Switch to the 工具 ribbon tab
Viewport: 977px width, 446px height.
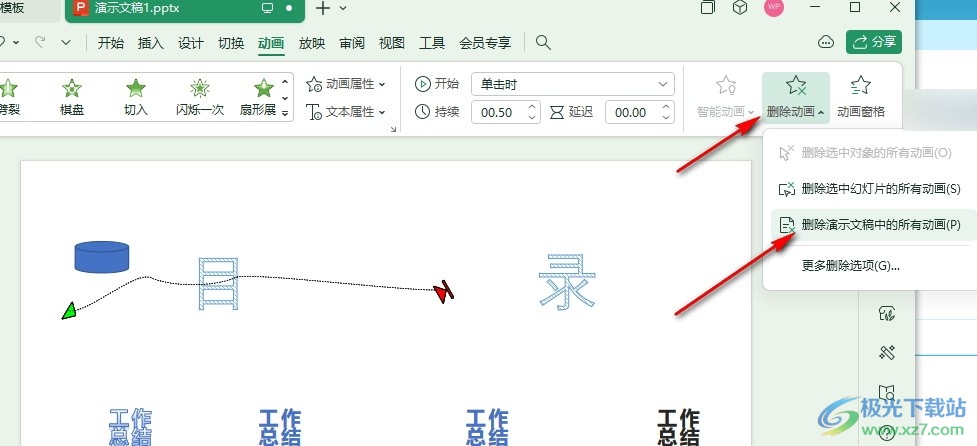[432, 43]
